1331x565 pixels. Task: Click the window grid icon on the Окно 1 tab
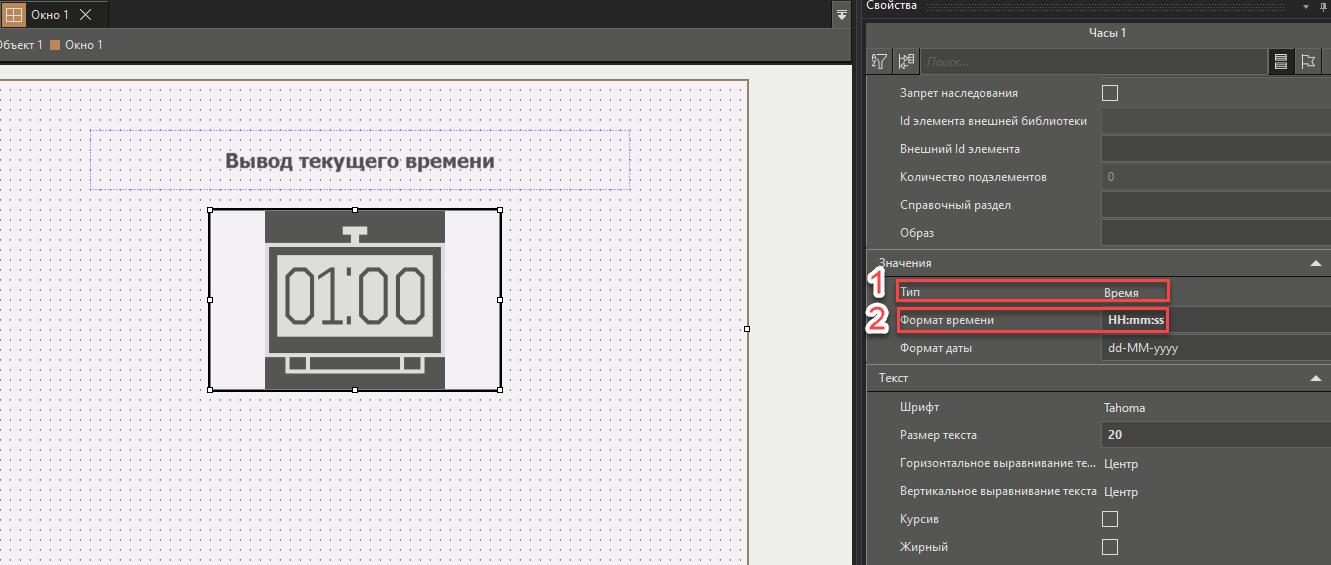(14, 15)
